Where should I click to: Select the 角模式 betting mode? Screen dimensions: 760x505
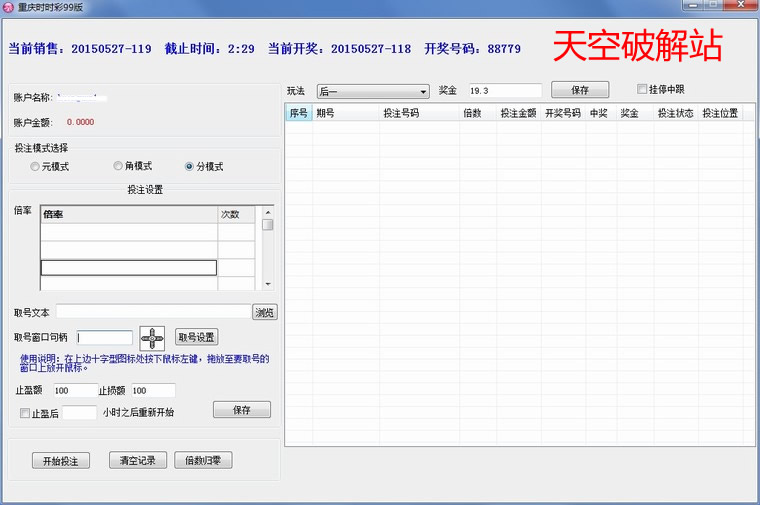[118, 167]
